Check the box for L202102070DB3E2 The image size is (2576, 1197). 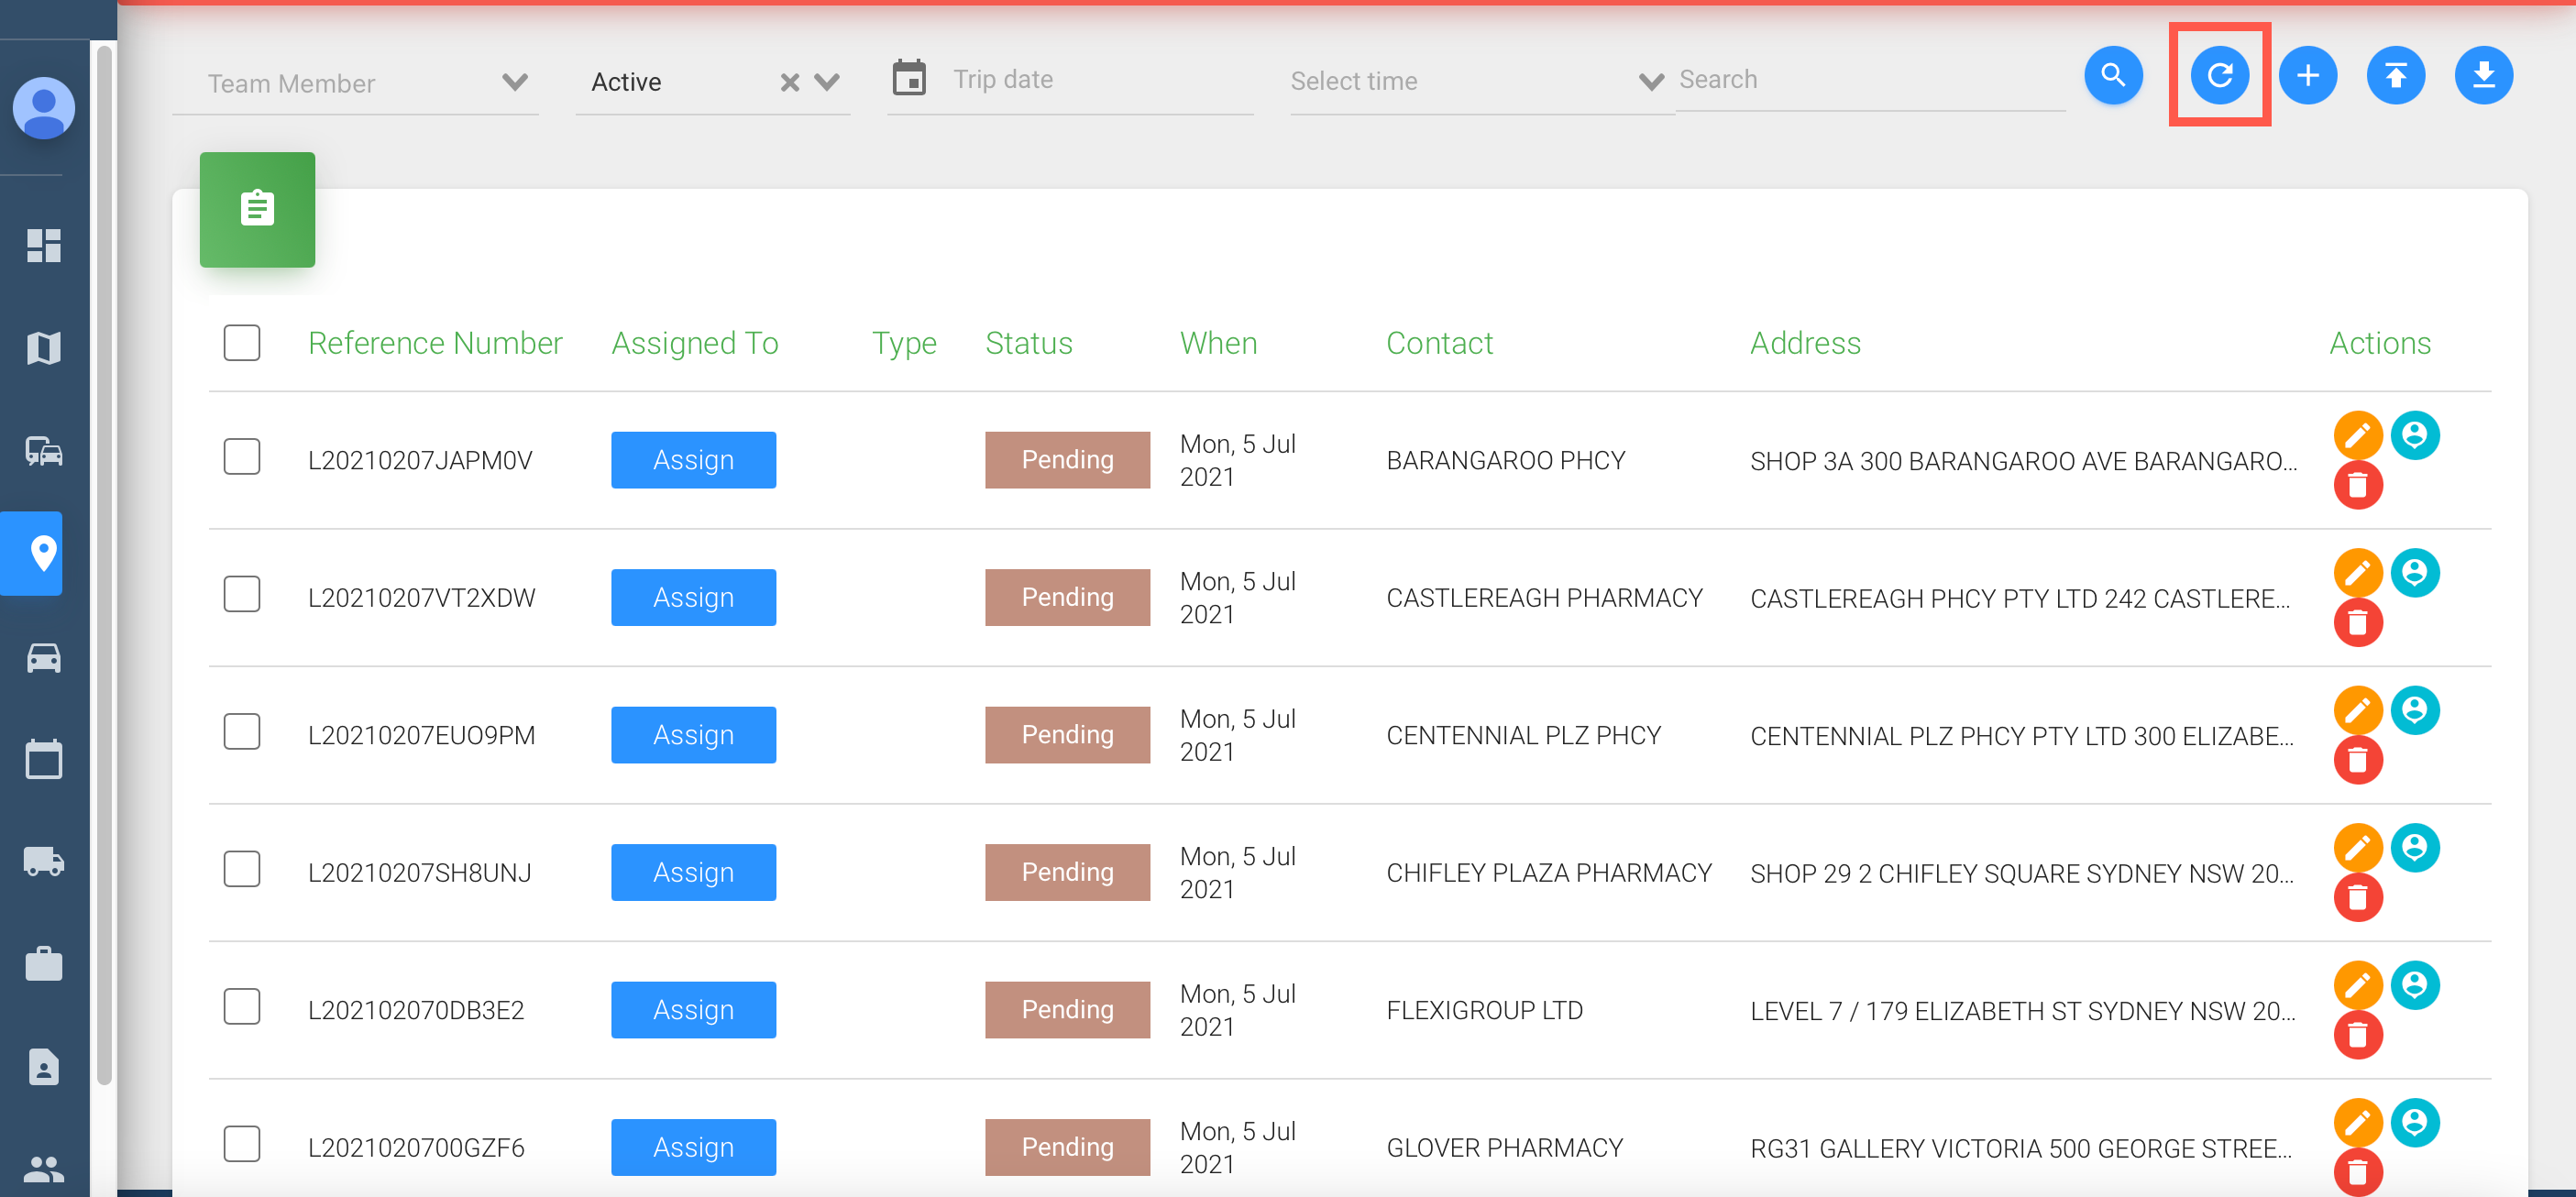pos(242,1007)
